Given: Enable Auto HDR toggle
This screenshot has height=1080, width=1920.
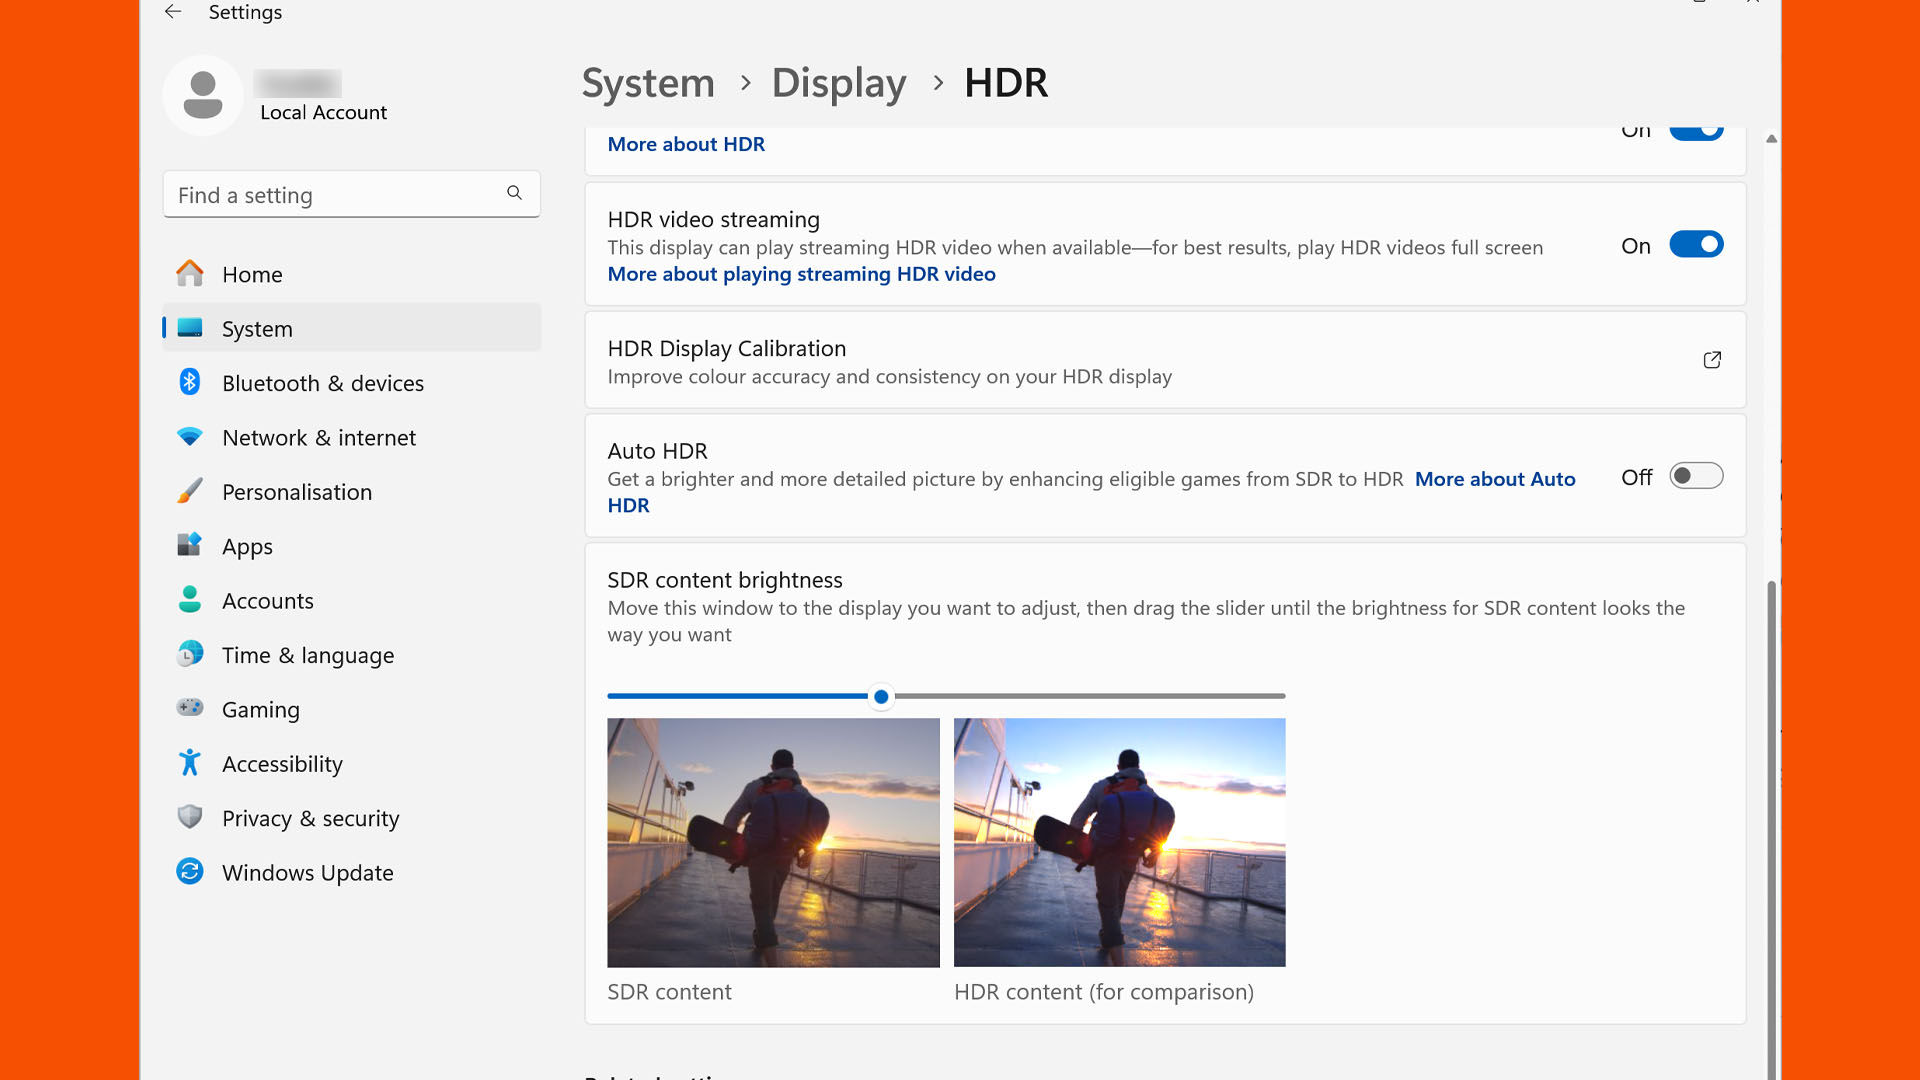Looking at the screenshot, I should (x=1695, y=476).
